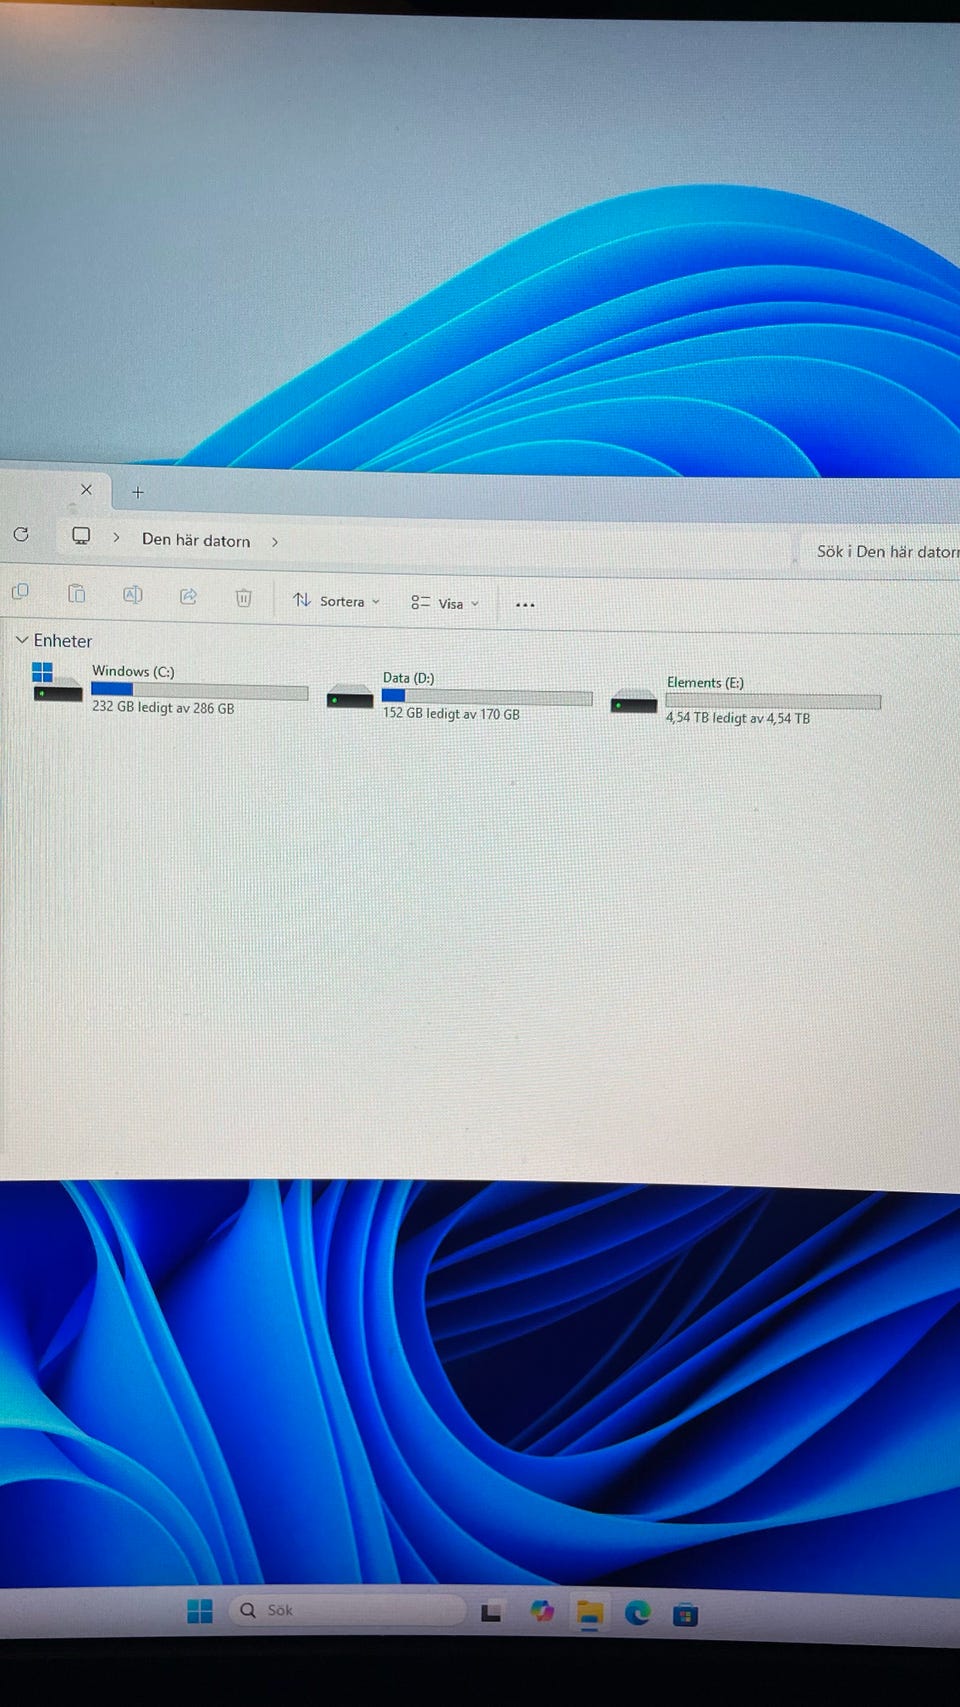
Task: Click the Share icon in toolbar
Action: pyautogui.click(x=188, y=597)
